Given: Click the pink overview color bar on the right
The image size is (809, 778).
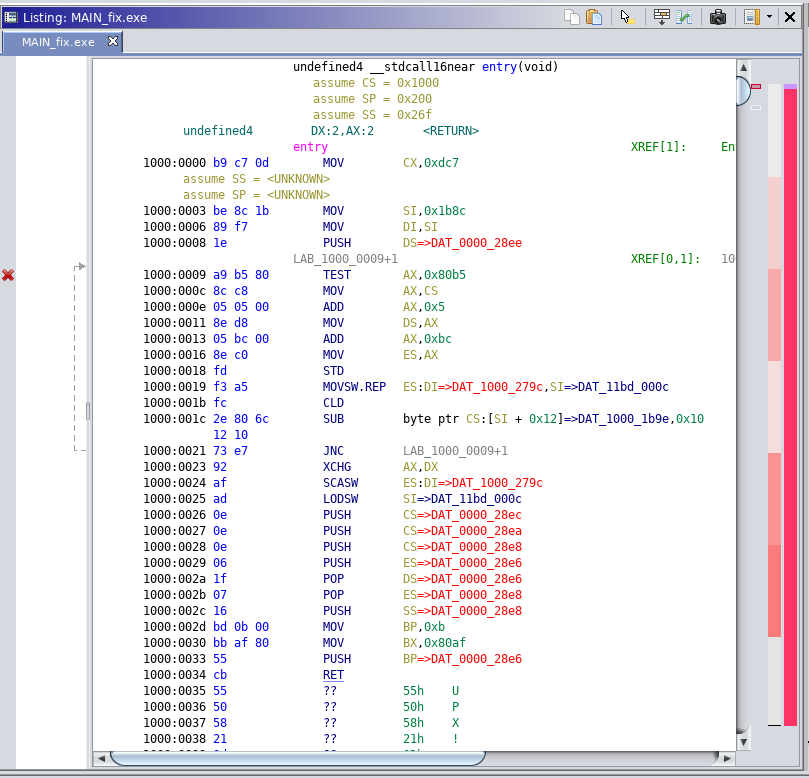Looking at the screenshot, I should point(790,400).
